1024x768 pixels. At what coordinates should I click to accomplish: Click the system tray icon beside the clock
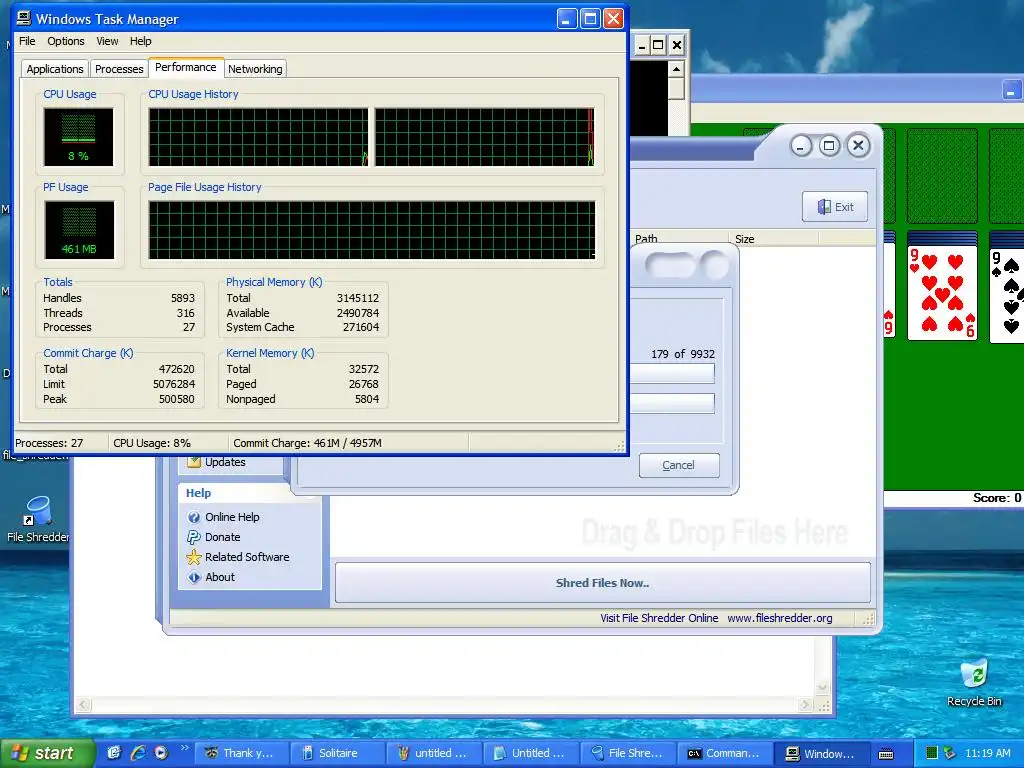coord(950,753)
